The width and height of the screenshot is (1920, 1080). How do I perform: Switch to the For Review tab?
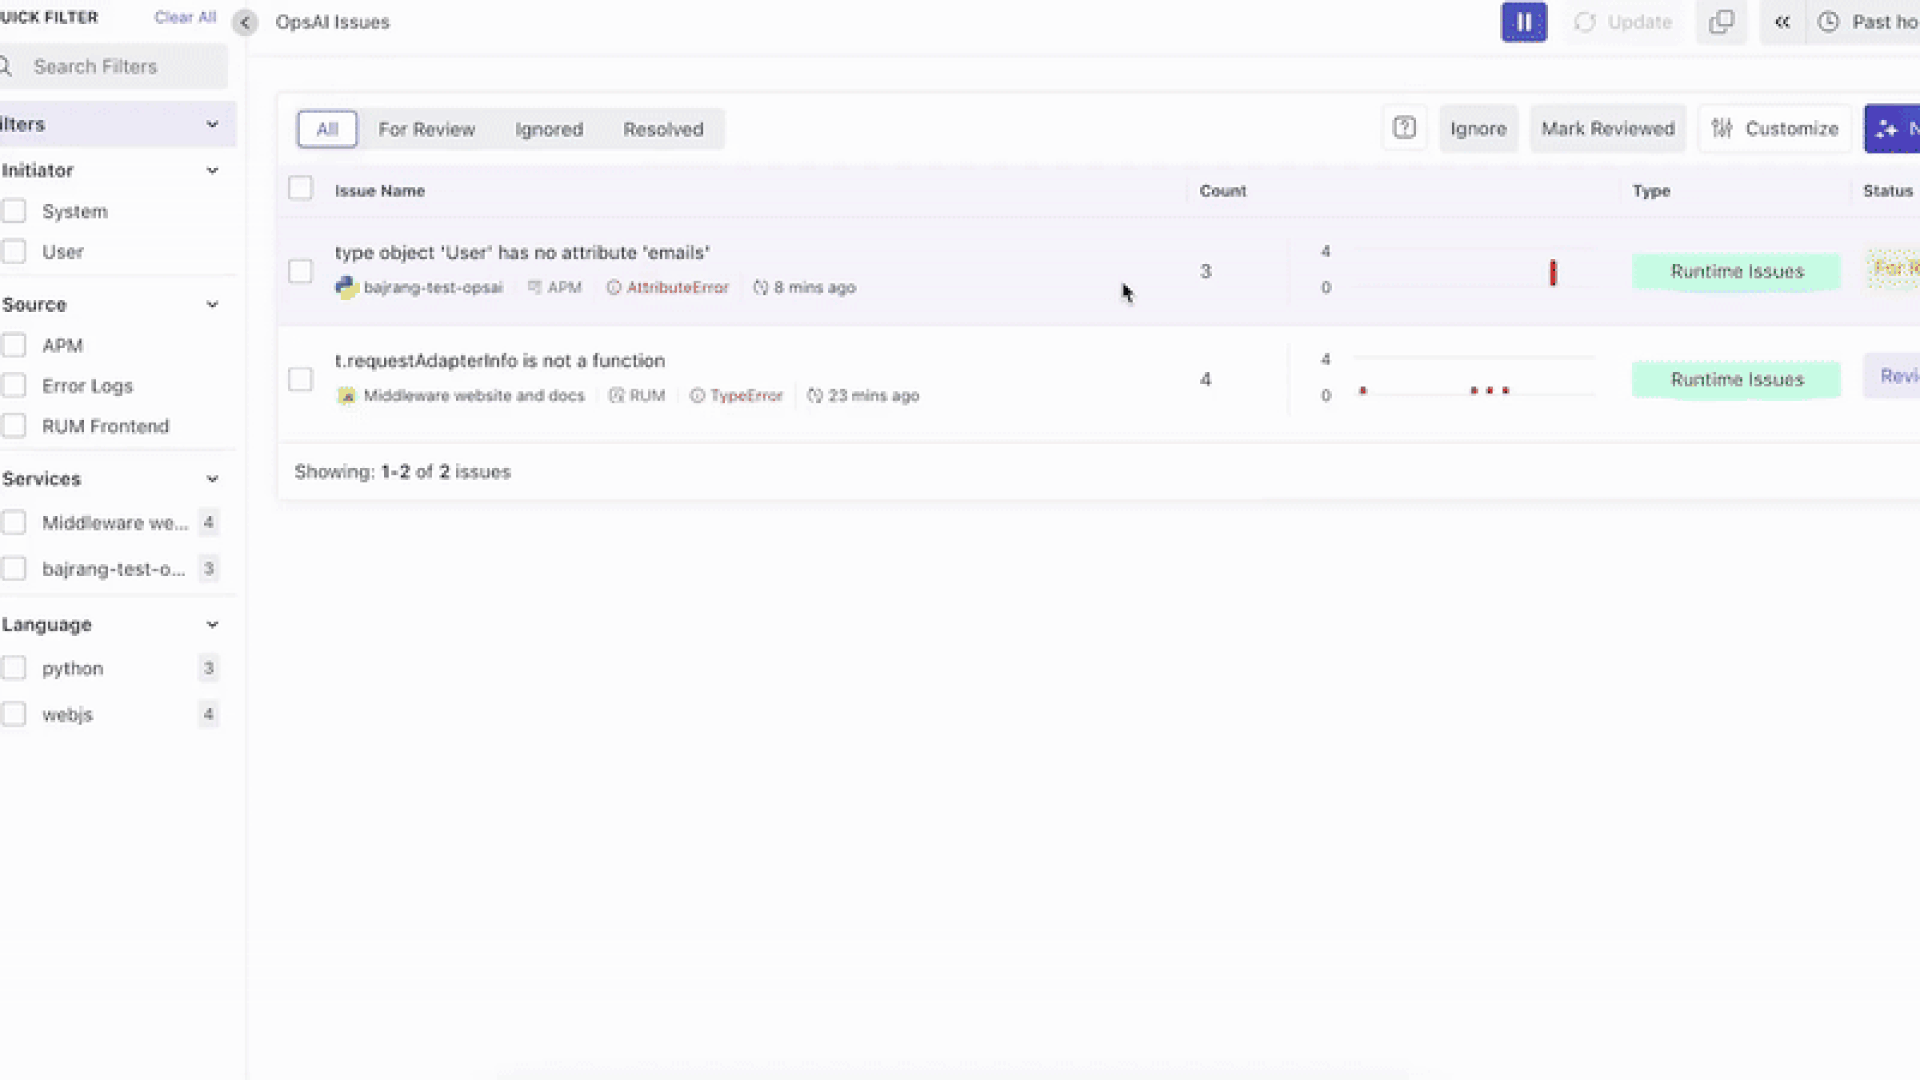pyautogui.click(x=426, y=129)
